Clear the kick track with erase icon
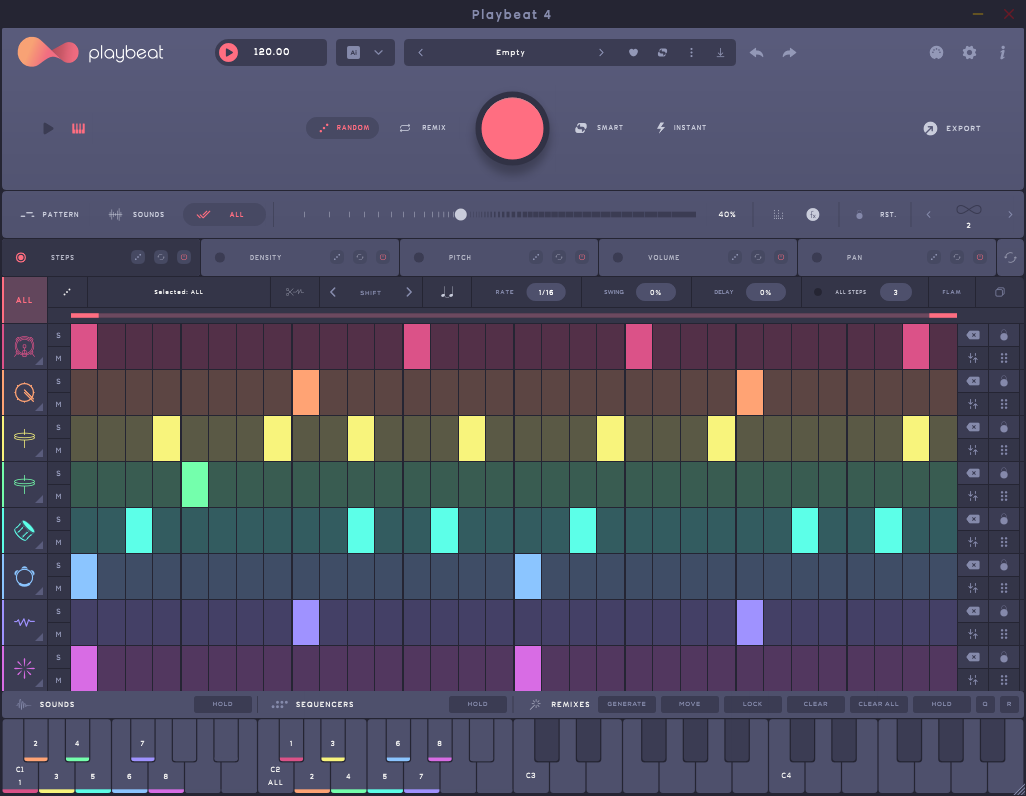The width and height of the screenshot is (1026, 796). coord(973,335)
